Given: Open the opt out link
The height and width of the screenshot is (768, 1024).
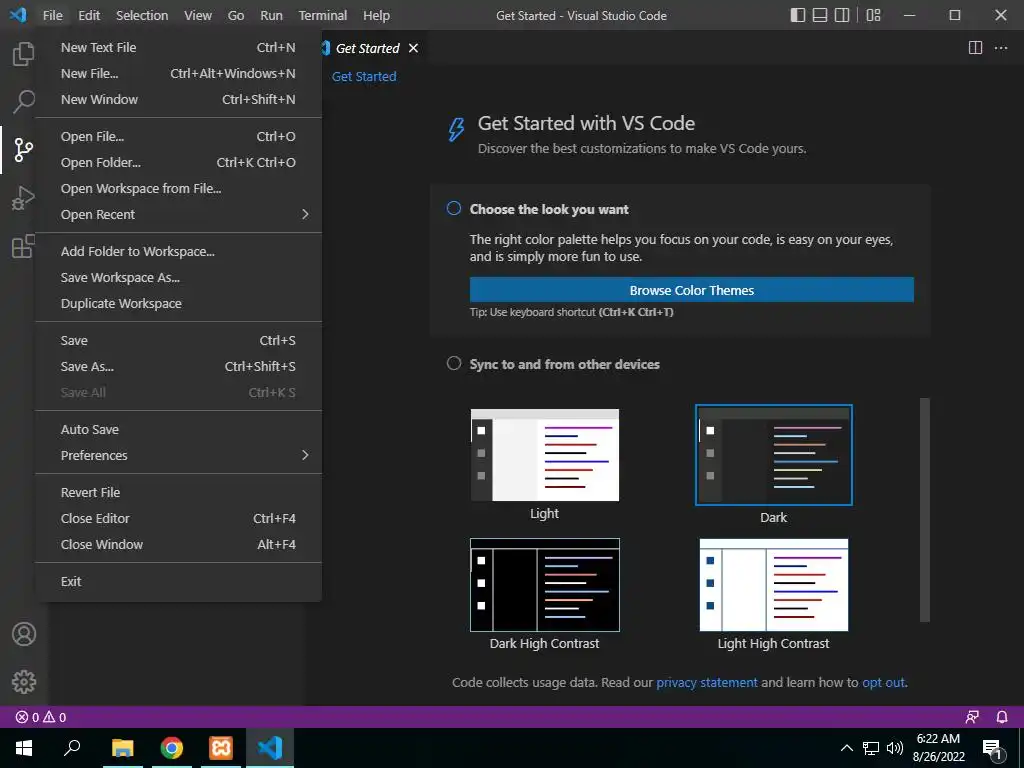Looking at the screenshot, I should coord(884,682).
